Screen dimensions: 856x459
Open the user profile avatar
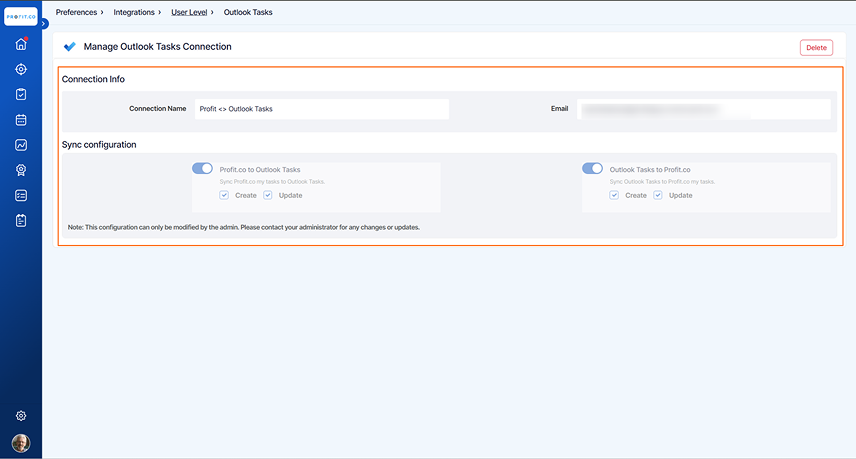coord(21,443)
